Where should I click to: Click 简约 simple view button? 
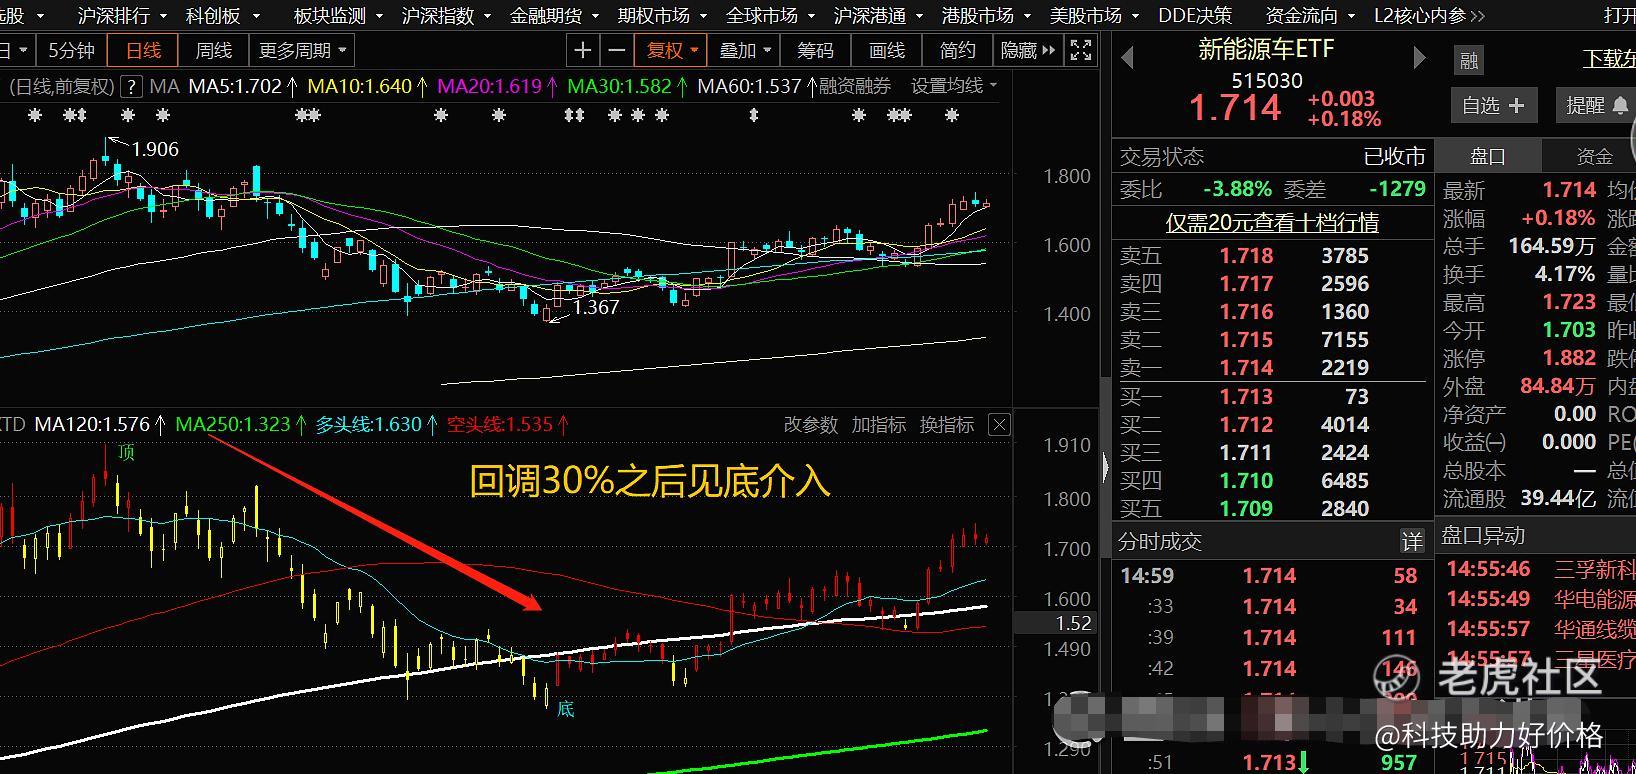957,50
